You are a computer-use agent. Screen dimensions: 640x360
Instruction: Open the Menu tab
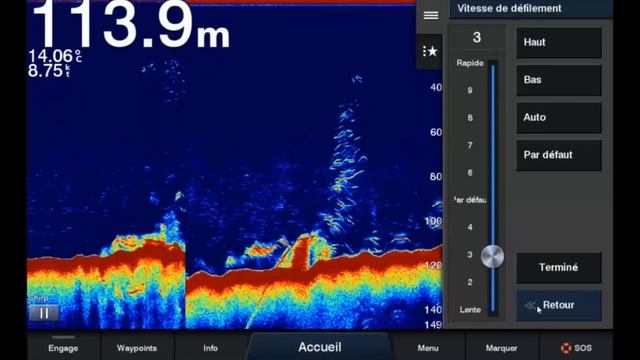[428, 348]
